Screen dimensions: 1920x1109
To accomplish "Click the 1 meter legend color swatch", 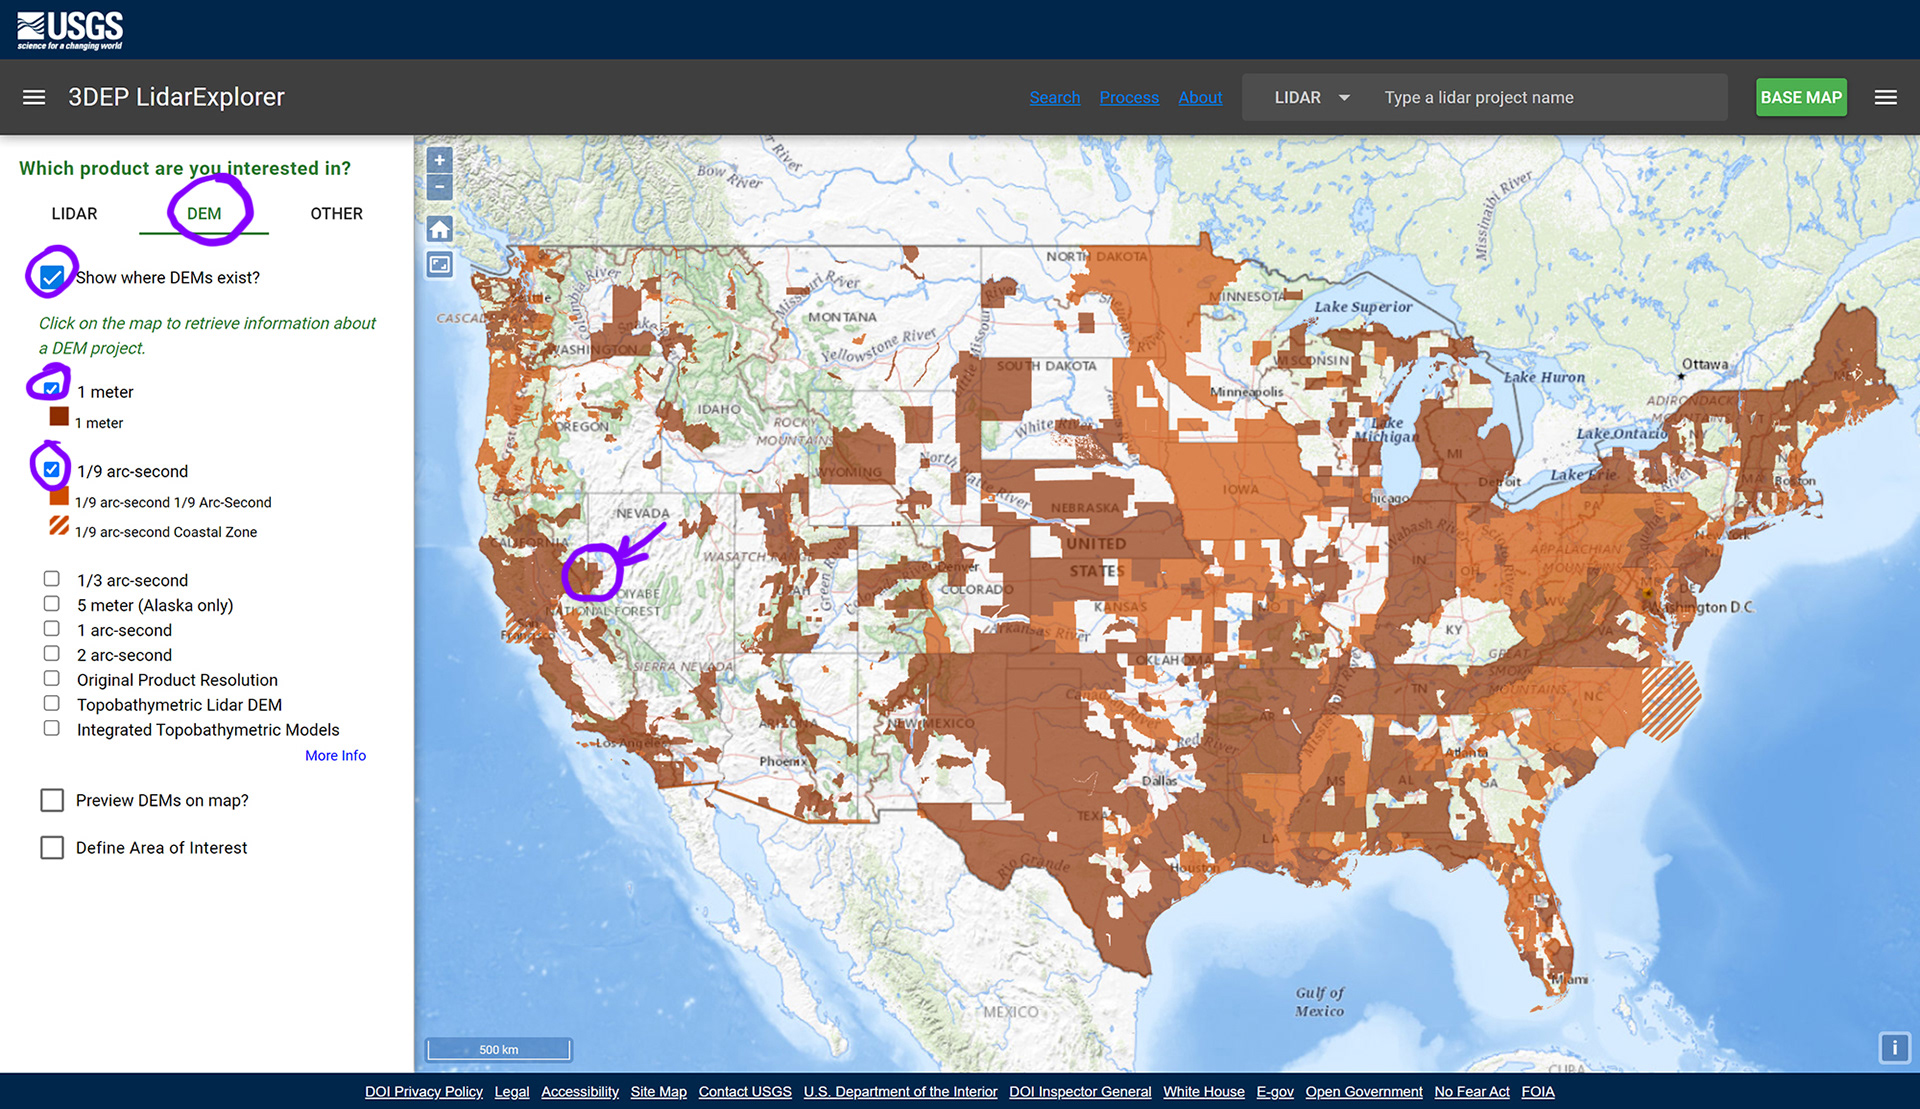I will click(x=59, y=416).
